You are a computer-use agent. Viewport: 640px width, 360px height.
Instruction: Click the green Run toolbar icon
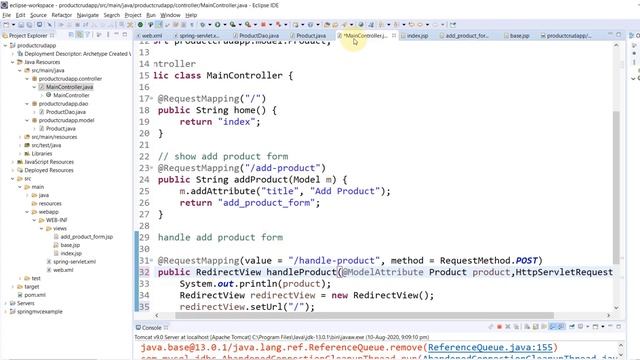[x=218, y=24]
